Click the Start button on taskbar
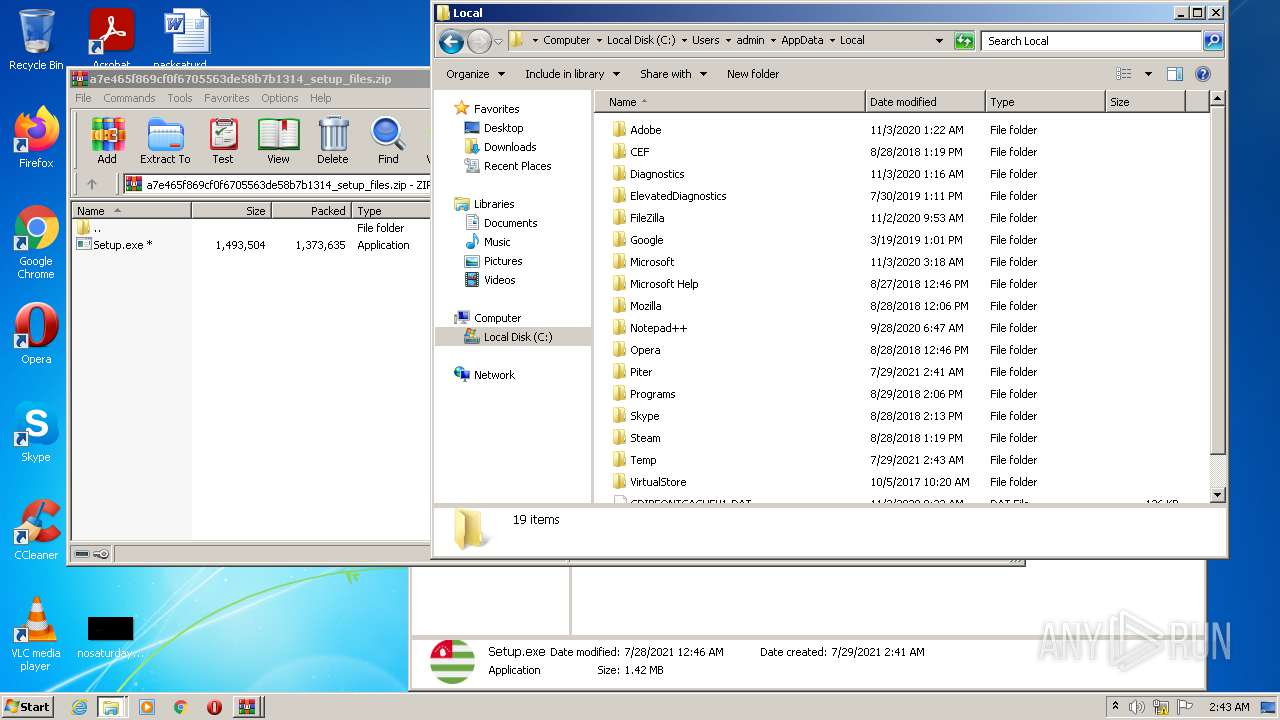Image resolution: width=1280 pixels, height=720 pixels. coord(28,706)
